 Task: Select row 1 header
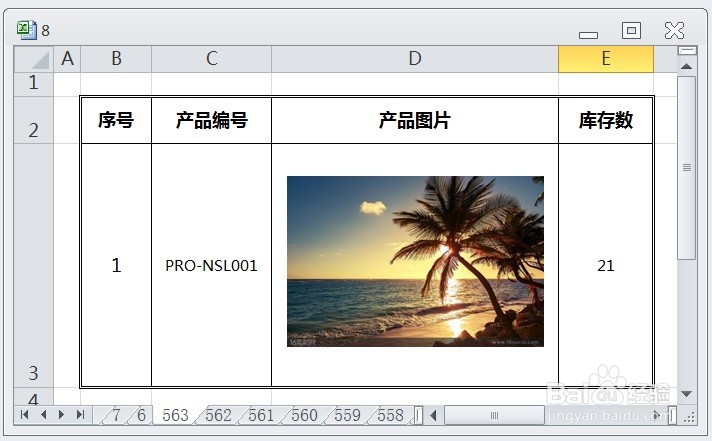[34, 84]
